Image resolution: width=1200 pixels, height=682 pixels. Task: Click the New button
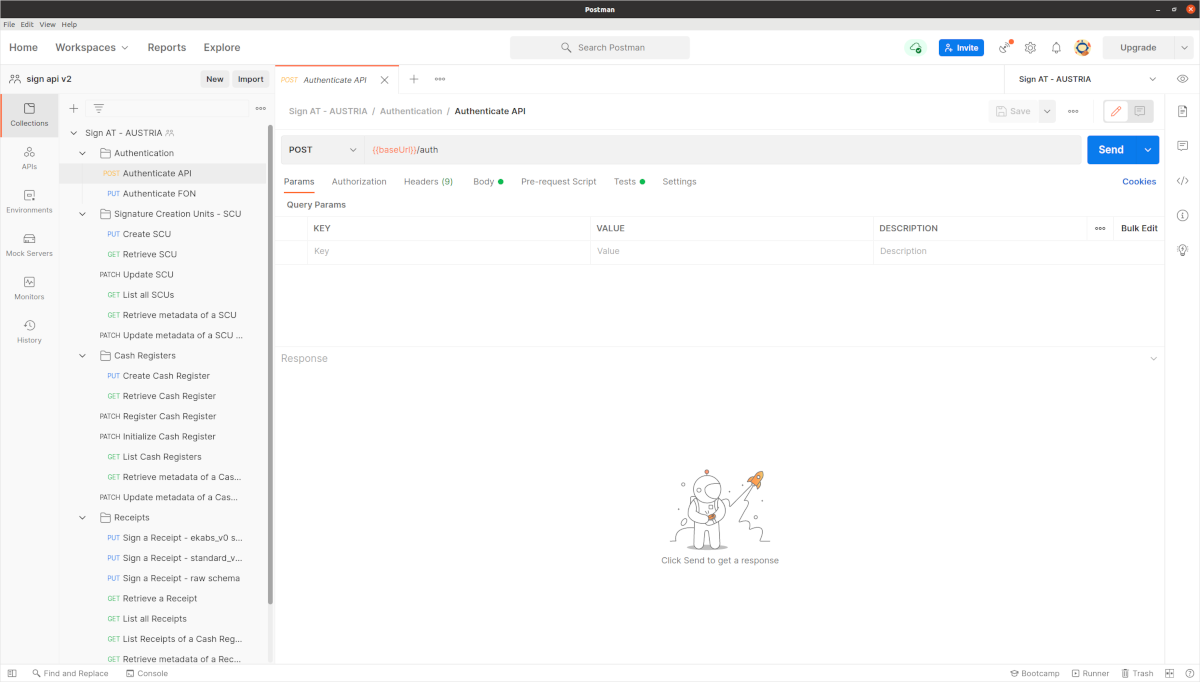point(215,79)
